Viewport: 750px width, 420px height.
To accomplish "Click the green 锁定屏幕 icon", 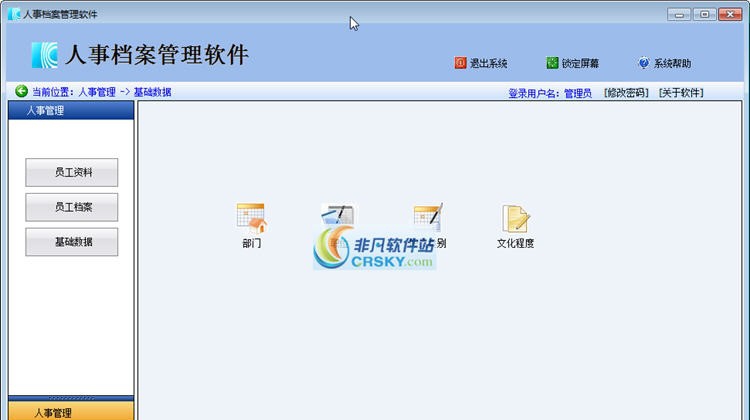I will coord(552,63).
